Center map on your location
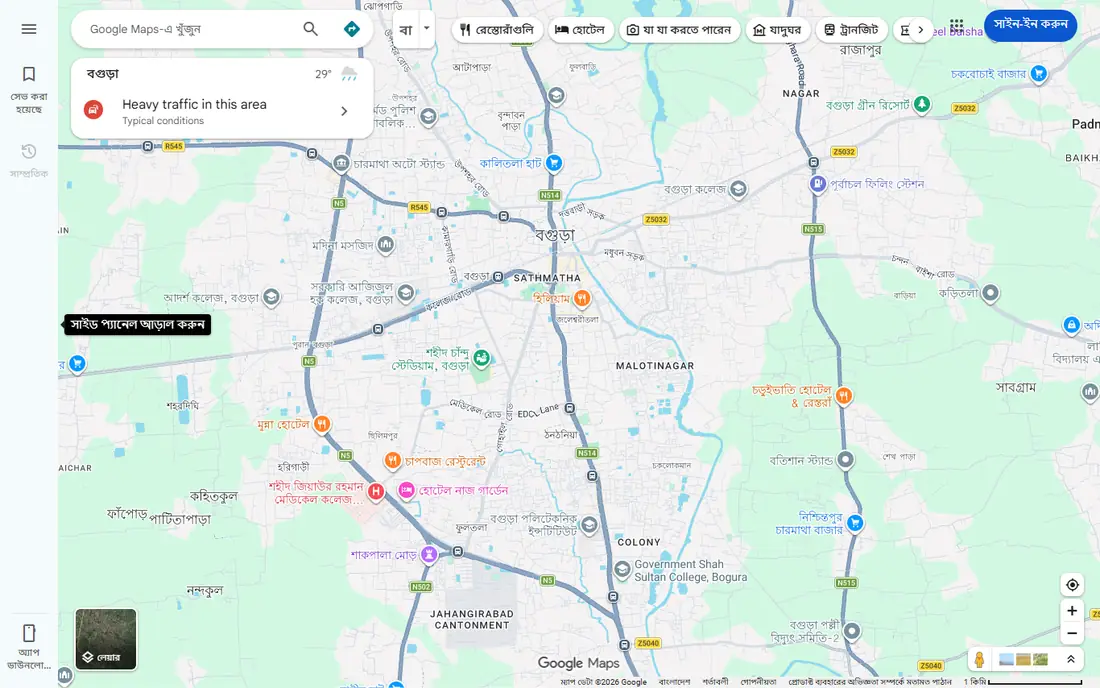The width and height of the screenshot is (1100, 688). pos(1072,585)
